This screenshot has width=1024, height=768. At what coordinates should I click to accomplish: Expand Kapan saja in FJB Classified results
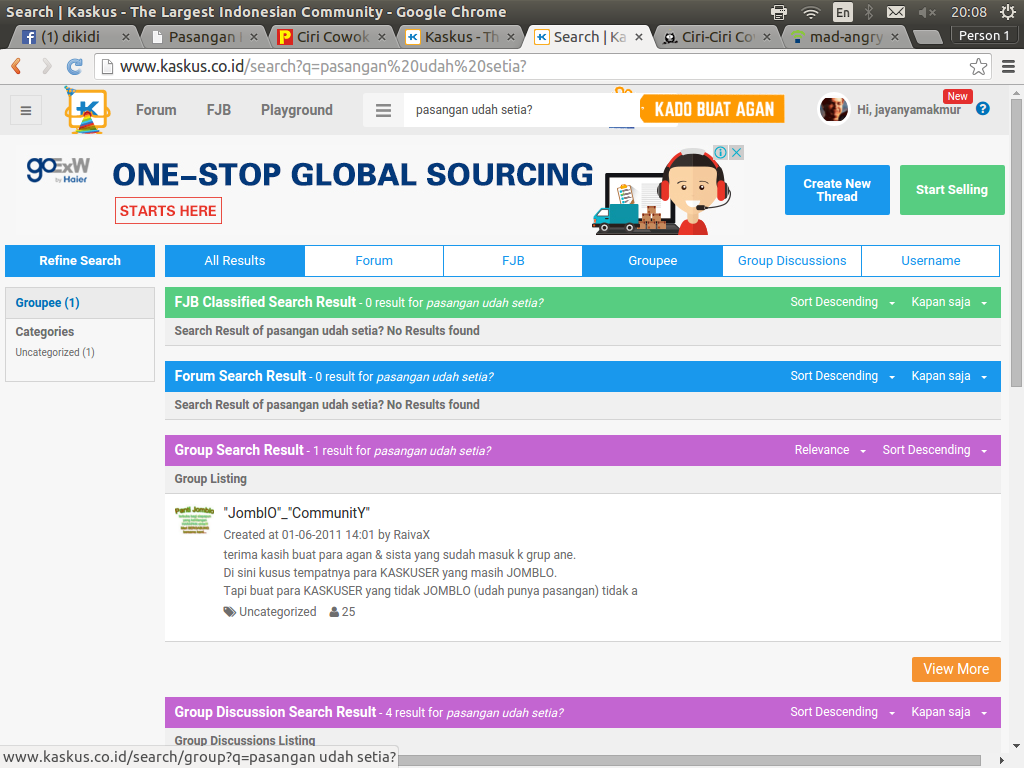click(x=950, y=302)
